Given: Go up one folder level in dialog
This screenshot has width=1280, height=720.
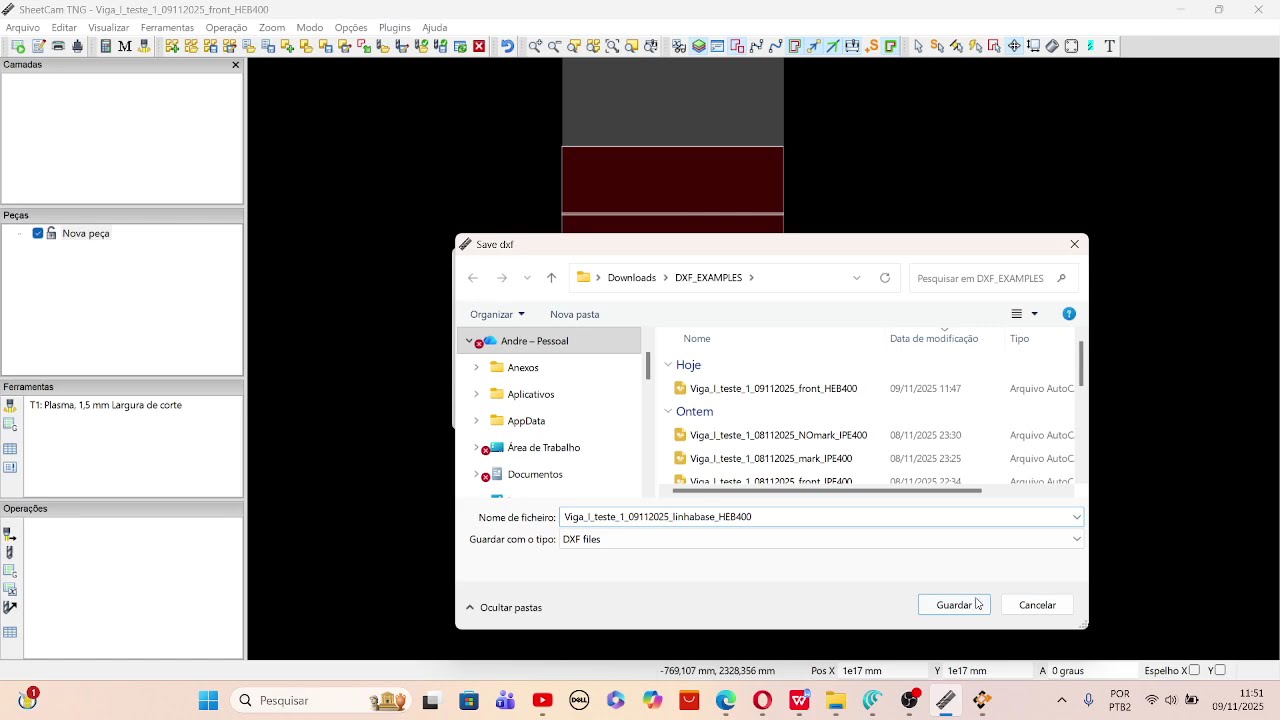Looking at the screenshot, I should 551,278.
